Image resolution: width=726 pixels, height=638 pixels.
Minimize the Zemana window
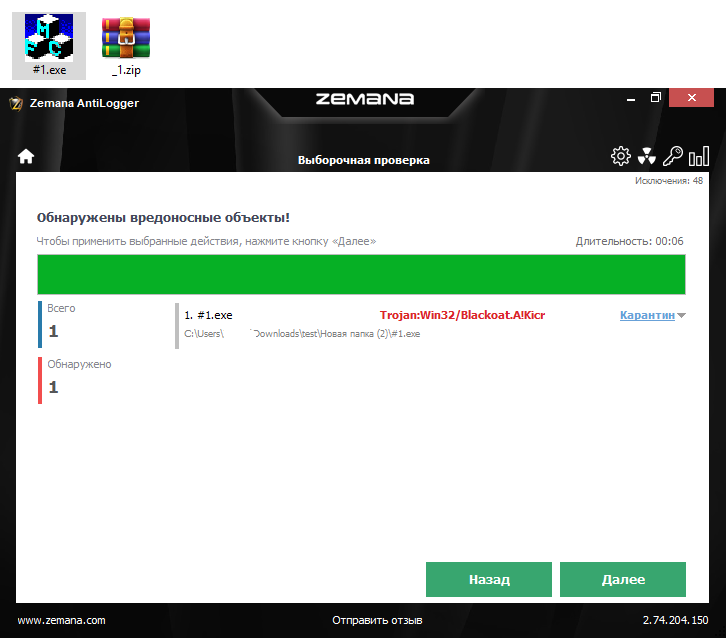click(x=631, y=98)
